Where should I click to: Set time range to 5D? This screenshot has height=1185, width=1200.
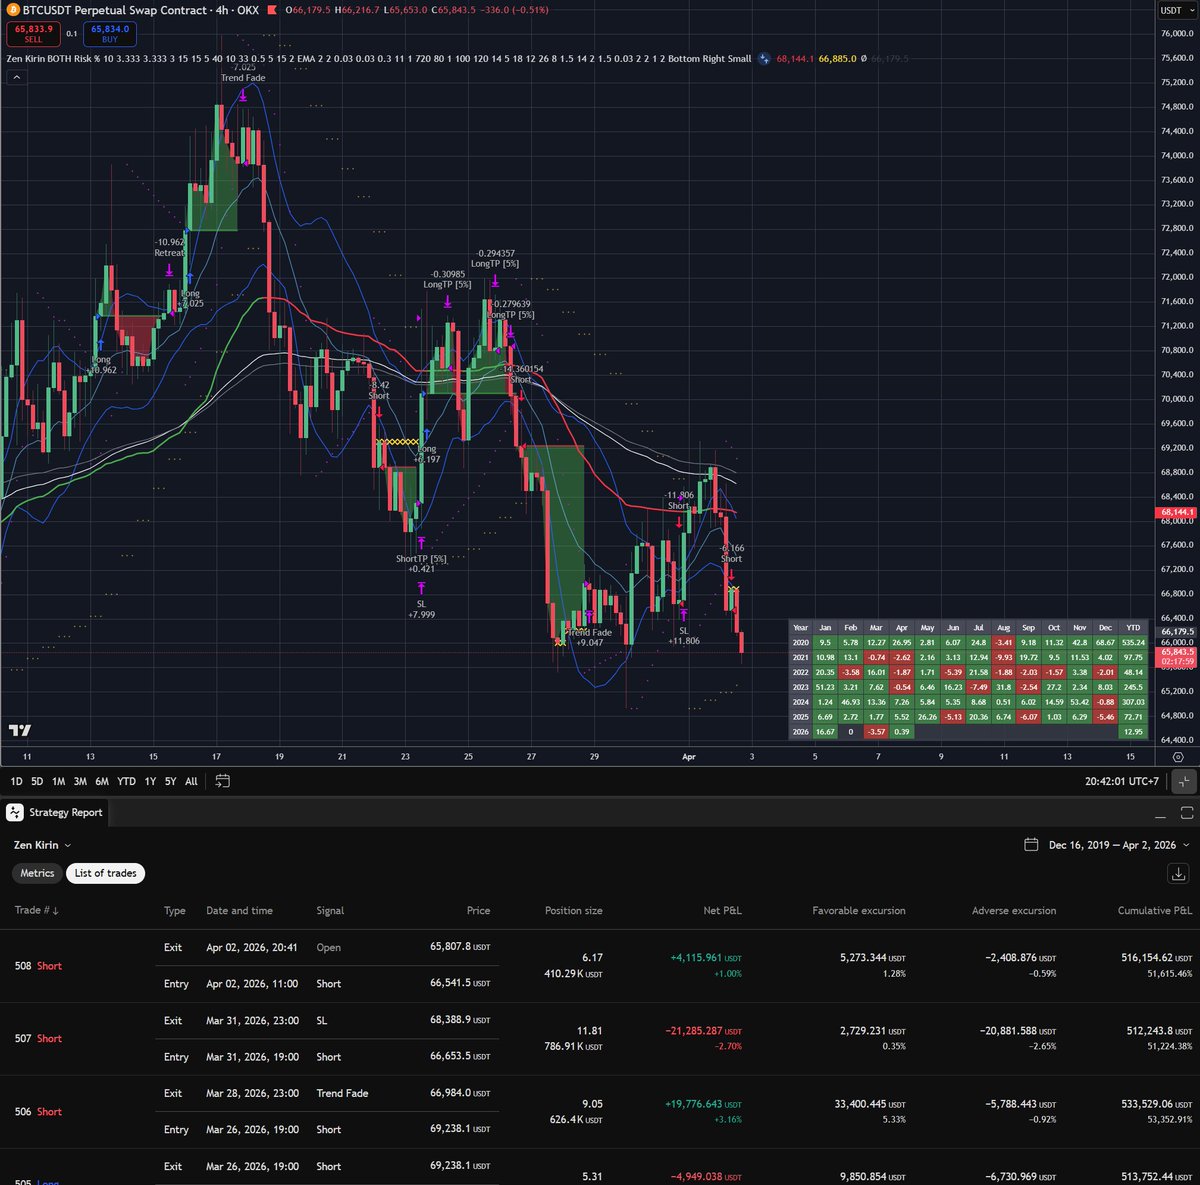[x=37, y=781]
